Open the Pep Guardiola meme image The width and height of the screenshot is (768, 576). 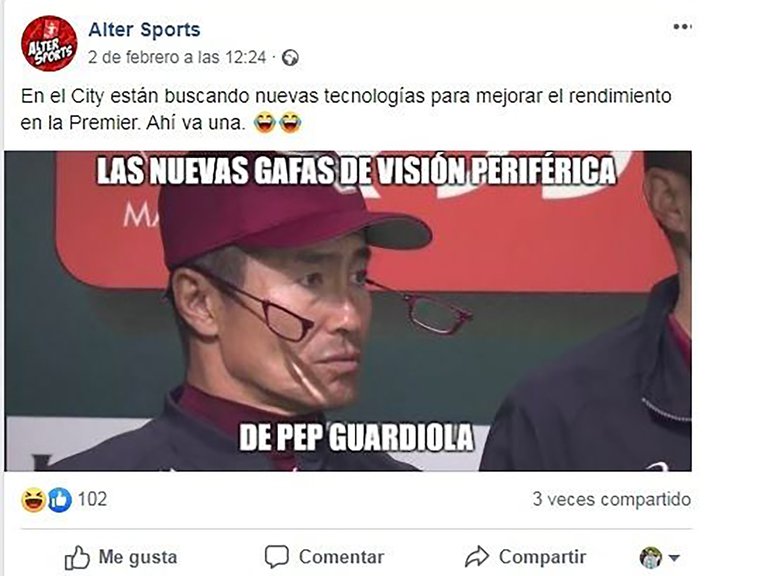pyautogui.click(x=348, y=311)
